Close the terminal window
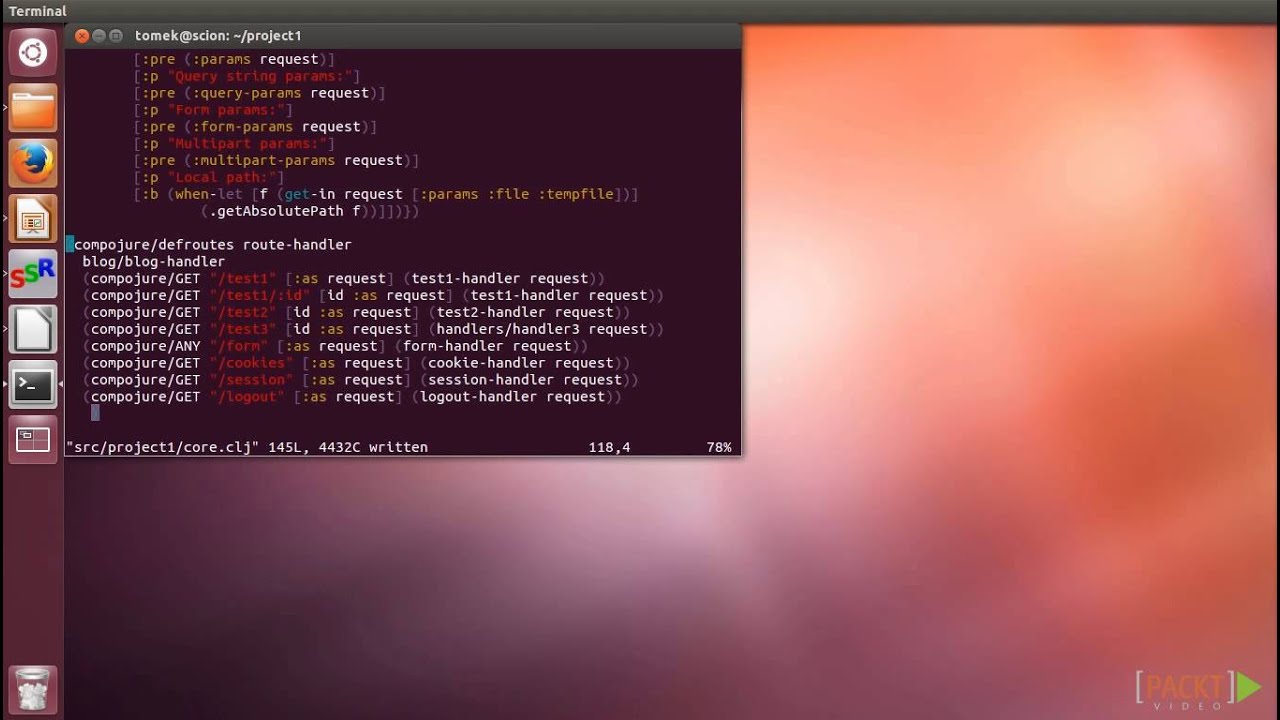Screen dimensions: 1280x720 (x=82, y=36)
